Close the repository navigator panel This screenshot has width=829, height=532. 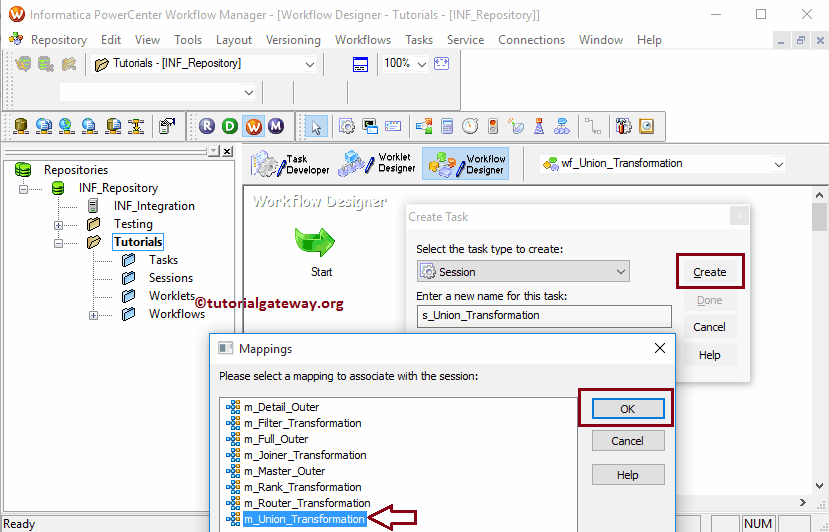point(227,152)
